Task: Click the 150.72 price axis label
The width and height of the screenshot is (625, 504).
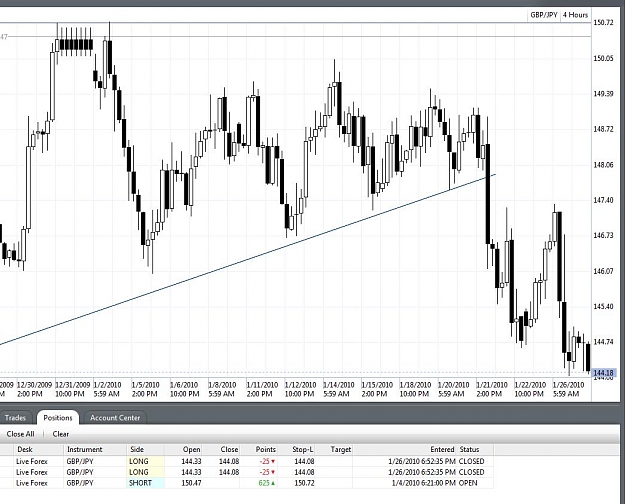Action: 603,23
